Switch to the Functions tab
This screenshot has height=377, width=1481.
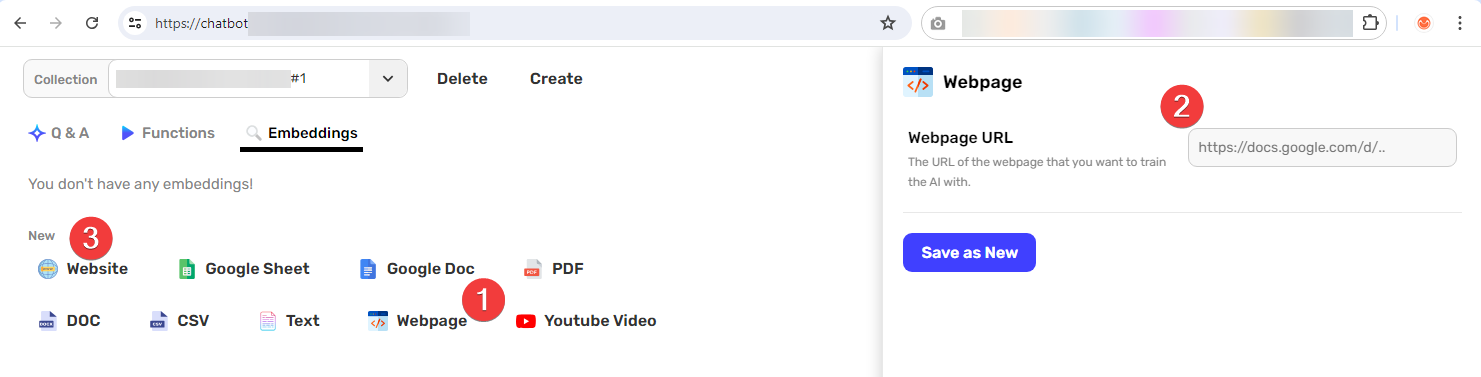coord(167,133)
